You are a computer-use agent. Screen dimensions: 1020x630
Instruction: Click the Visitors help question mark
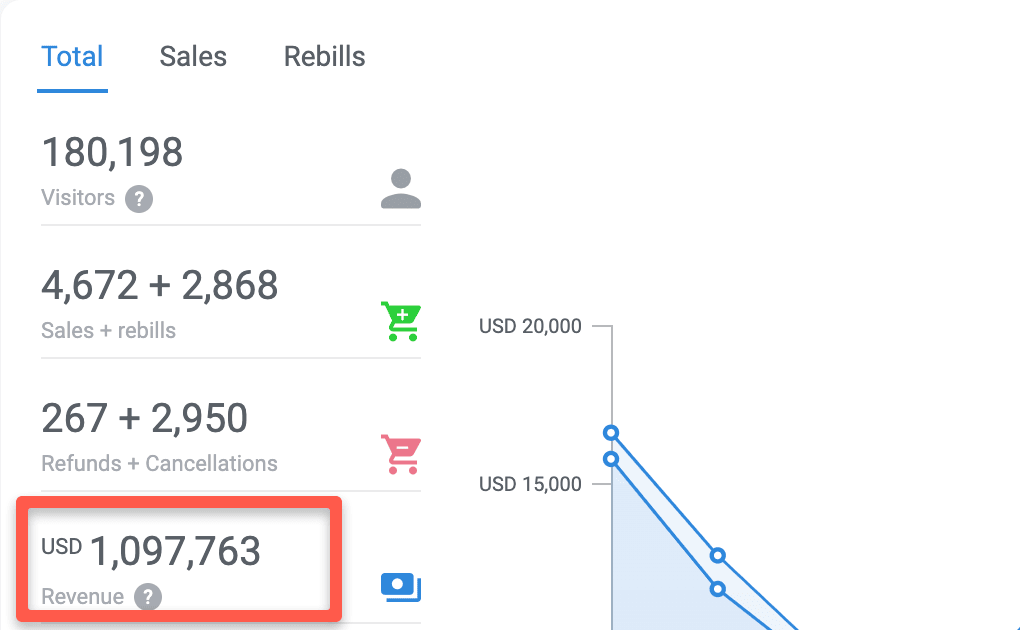tap(139, 199)
